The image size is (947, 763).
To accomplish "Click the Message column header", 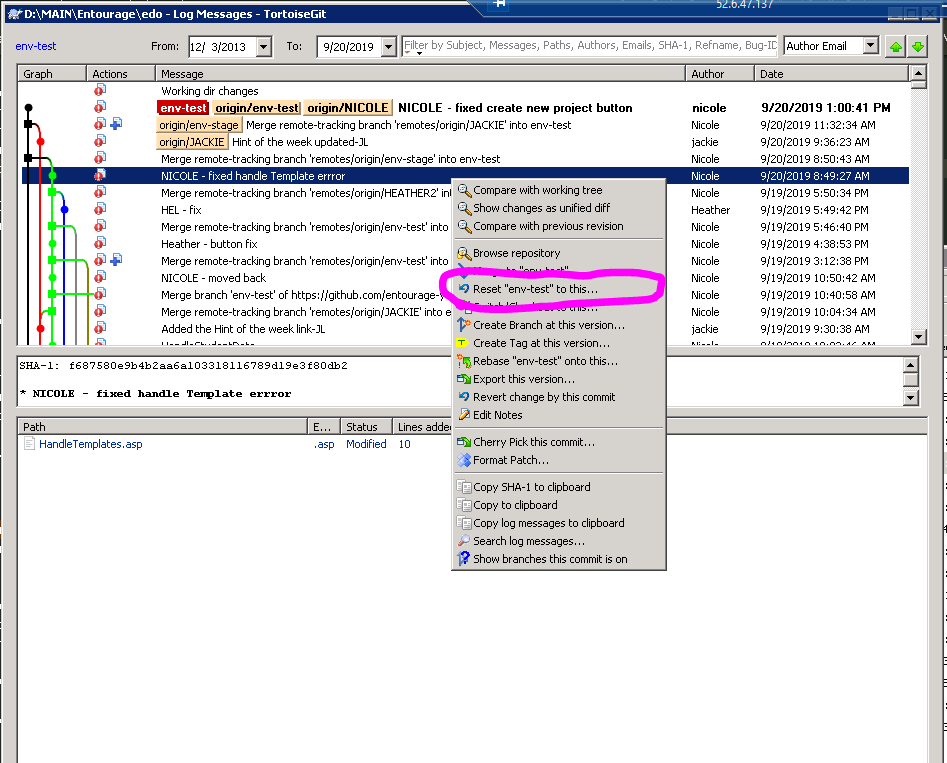I will [x=420, y=74].
